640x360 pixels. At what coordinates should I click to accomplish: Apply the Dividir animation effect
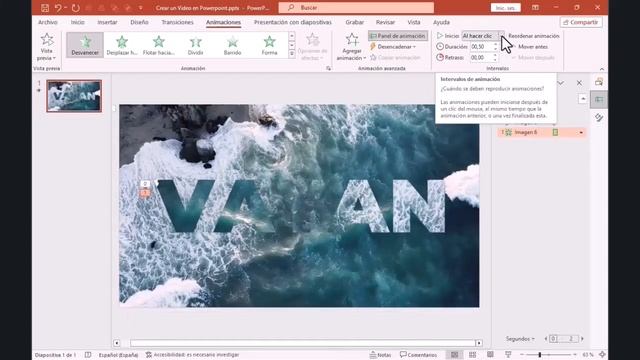196,45
